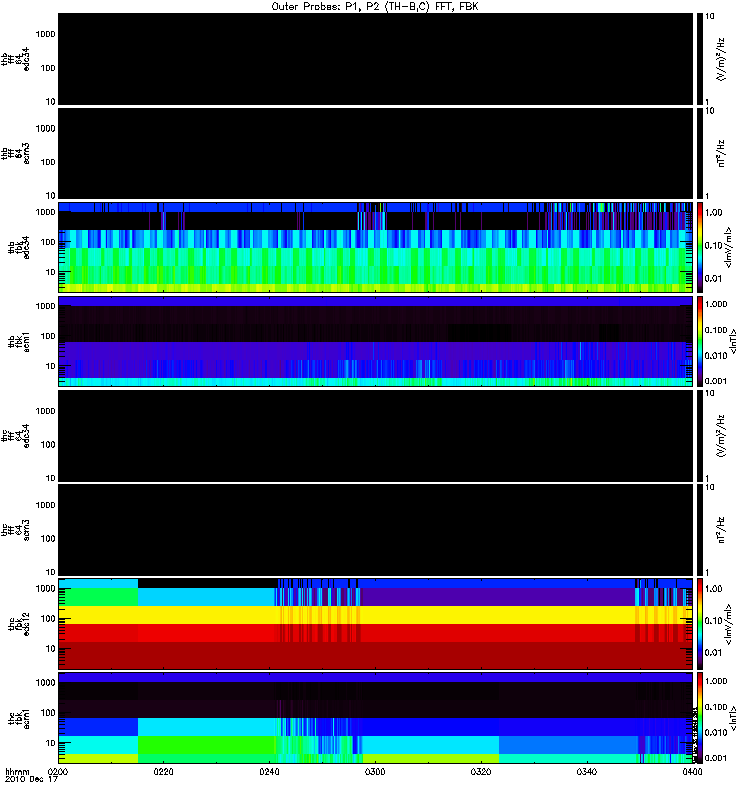Click the "thc fbk edc12" y-axis title
This screenshot has width=750, height=800.
coord(19,623)
